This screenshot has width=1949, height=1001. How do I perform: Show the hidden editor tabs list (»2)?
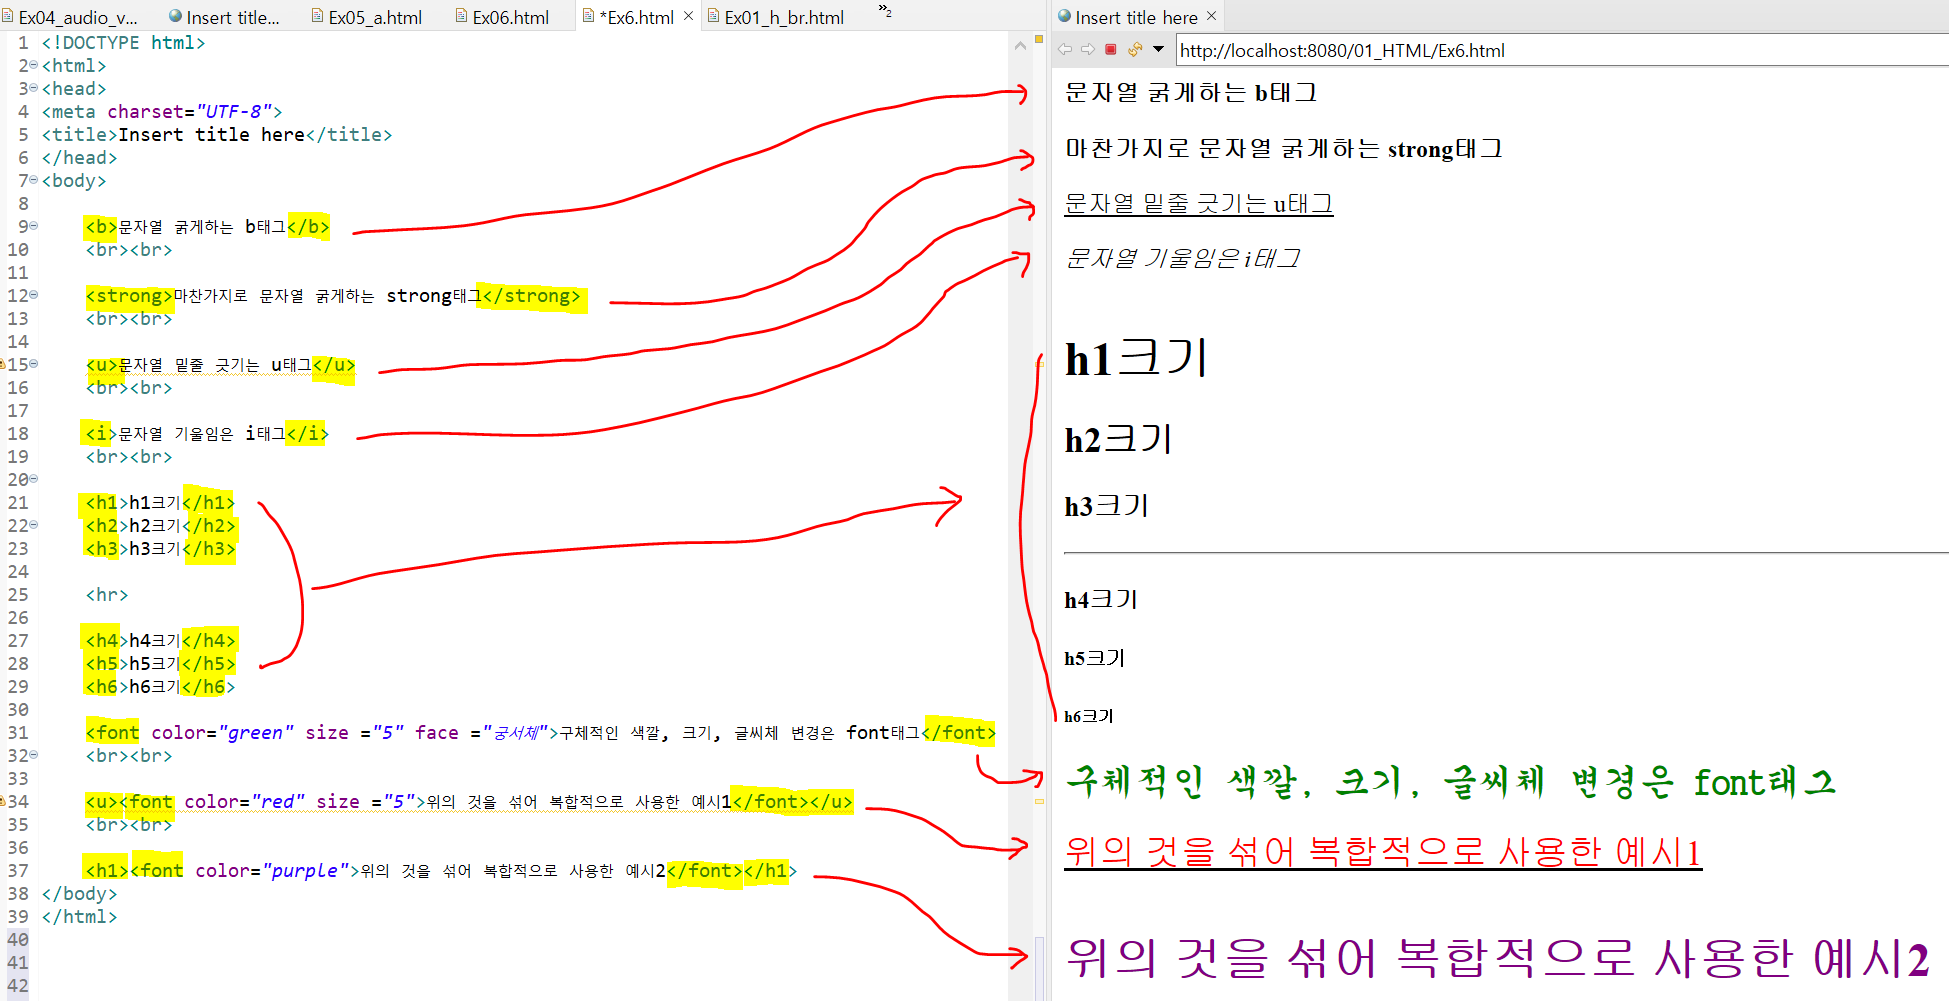pos(885,11)
